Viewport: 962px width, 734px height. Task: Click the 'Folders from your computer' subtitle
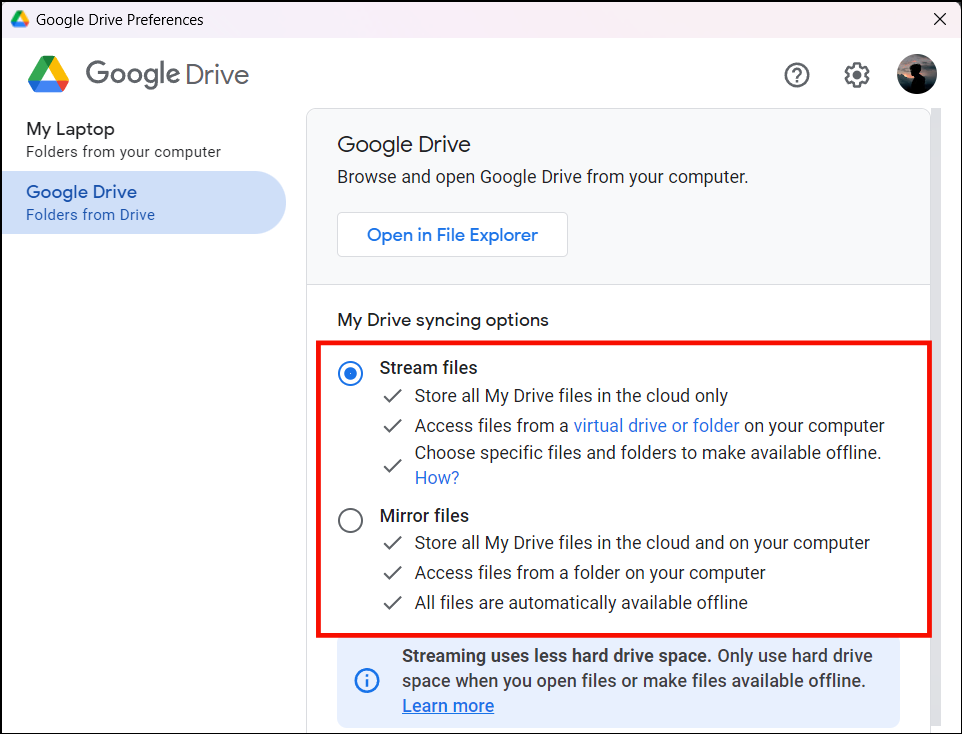[x=122, y=152]
